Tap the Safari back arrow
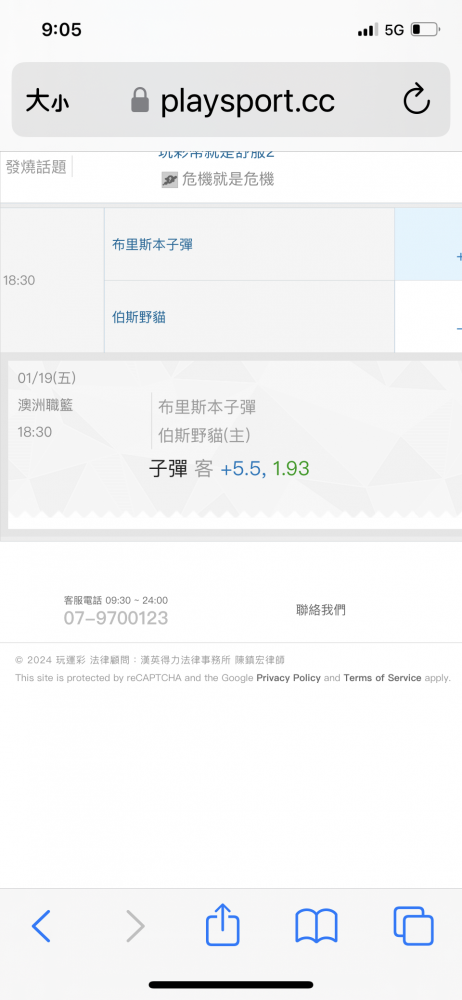462x1000 pixels. tap(41, 926)
